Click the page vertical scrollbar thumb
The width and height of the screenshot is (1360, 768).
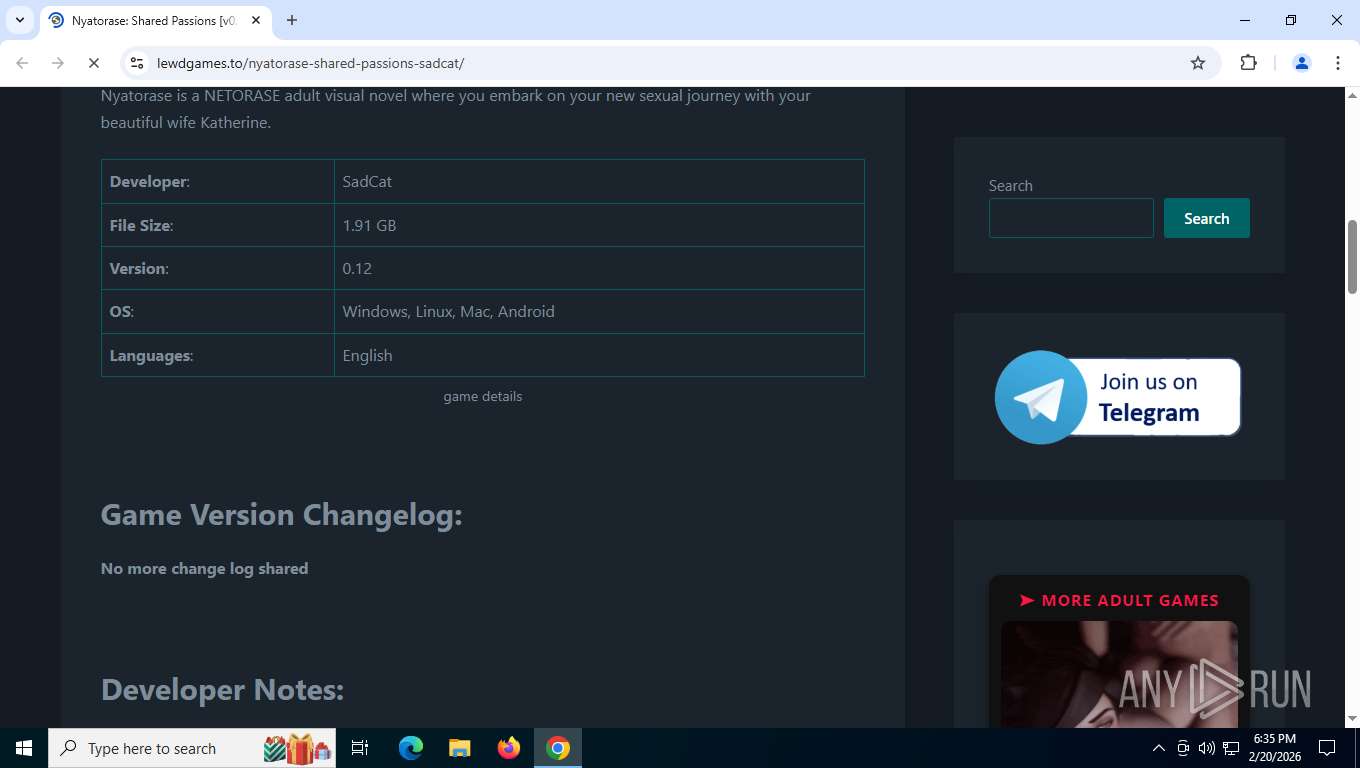(1352, 257)
